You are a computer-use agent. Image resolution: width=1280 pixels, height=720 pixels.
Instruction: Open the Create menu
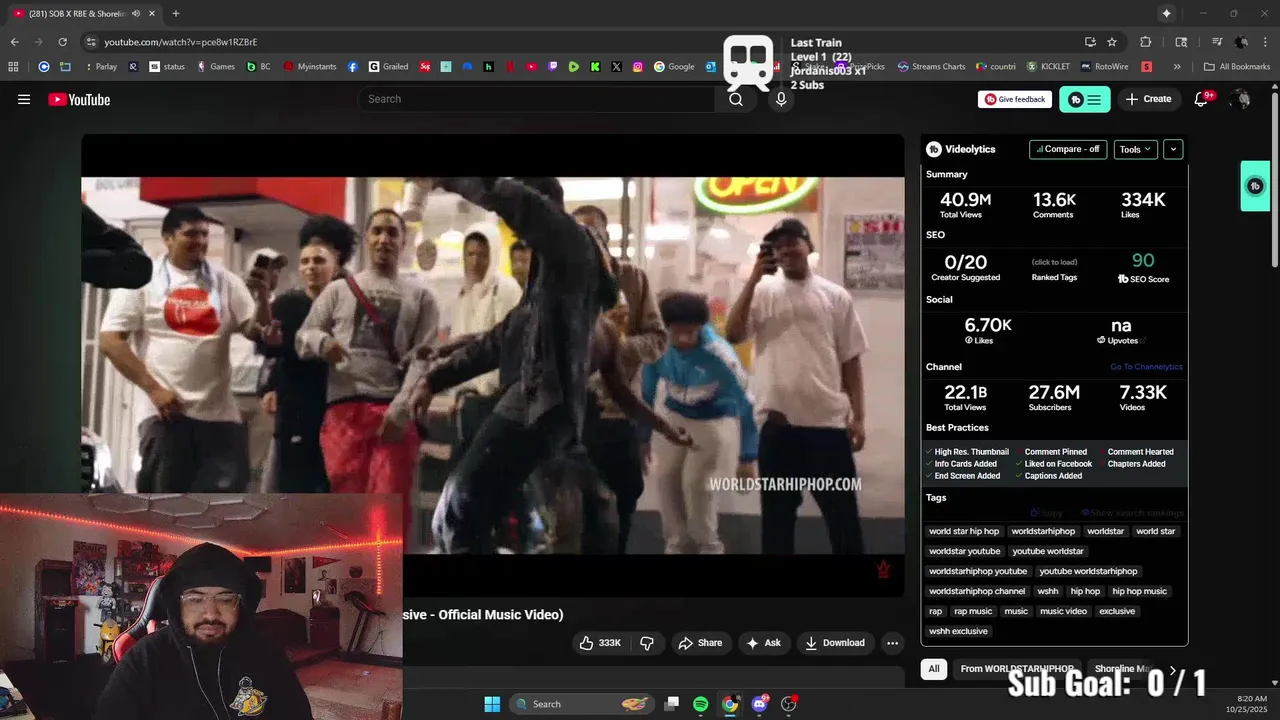click(x=1148, y=99)
